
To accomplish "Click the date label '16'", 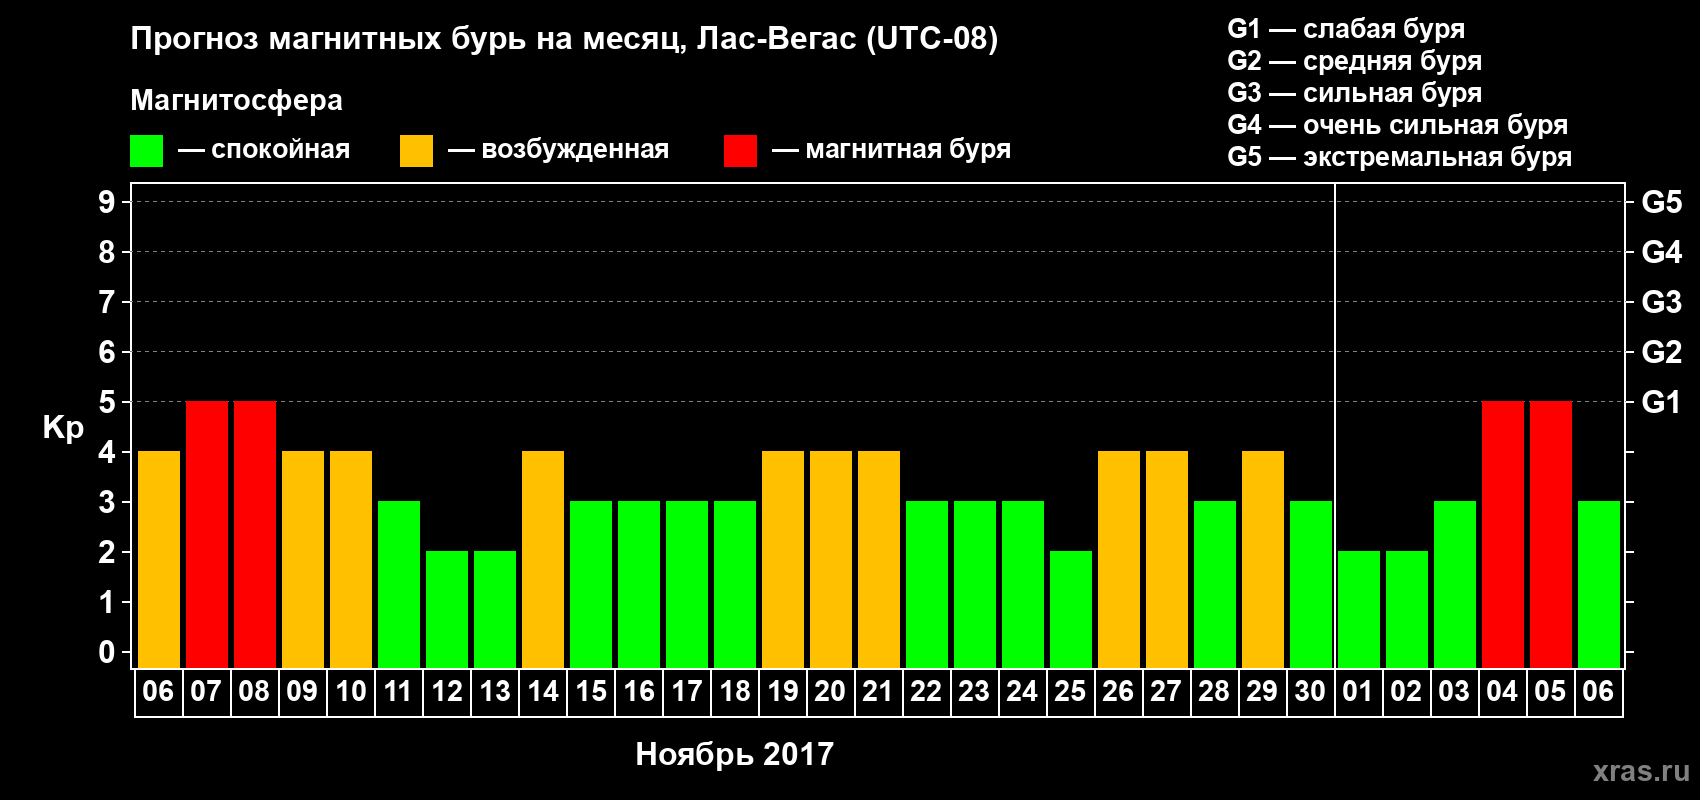I will 639,692.
